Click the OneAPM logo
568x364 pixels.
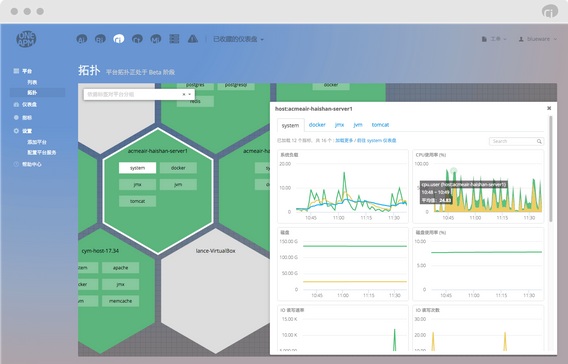[x=26, y=39]
